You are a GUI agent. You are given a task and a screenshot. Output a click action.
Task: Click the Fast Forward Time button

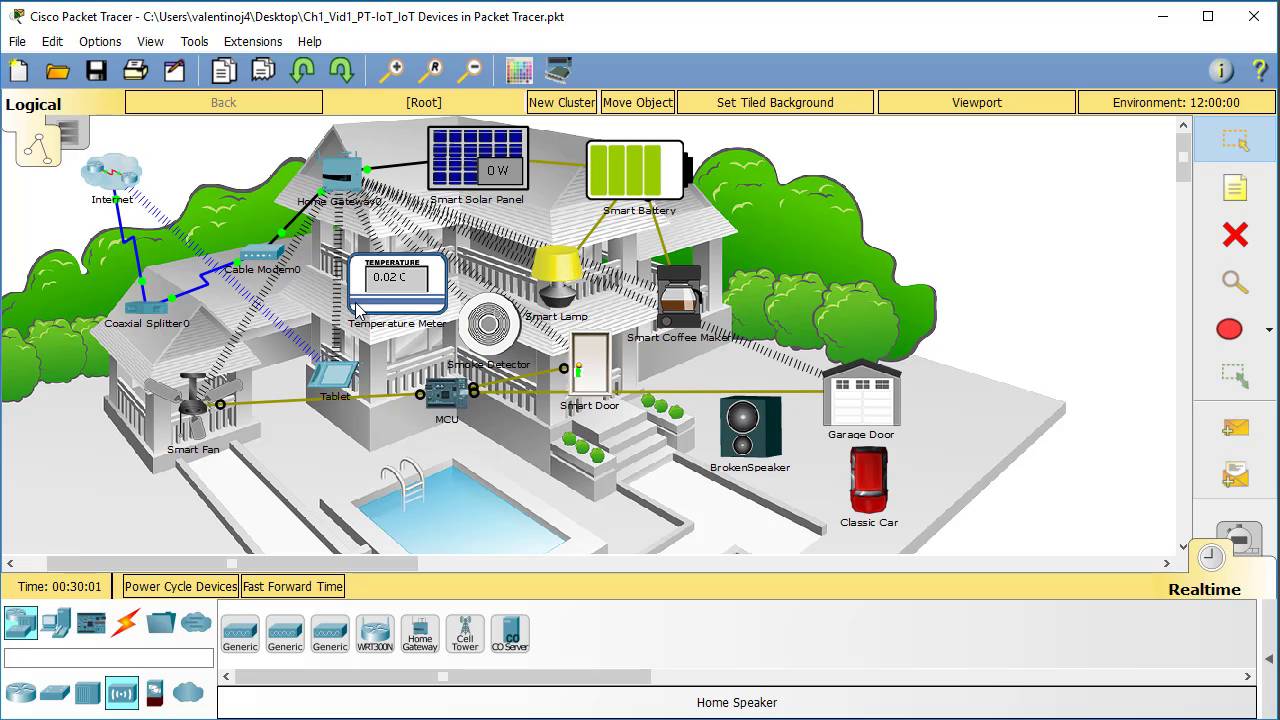tap(293, 587)
